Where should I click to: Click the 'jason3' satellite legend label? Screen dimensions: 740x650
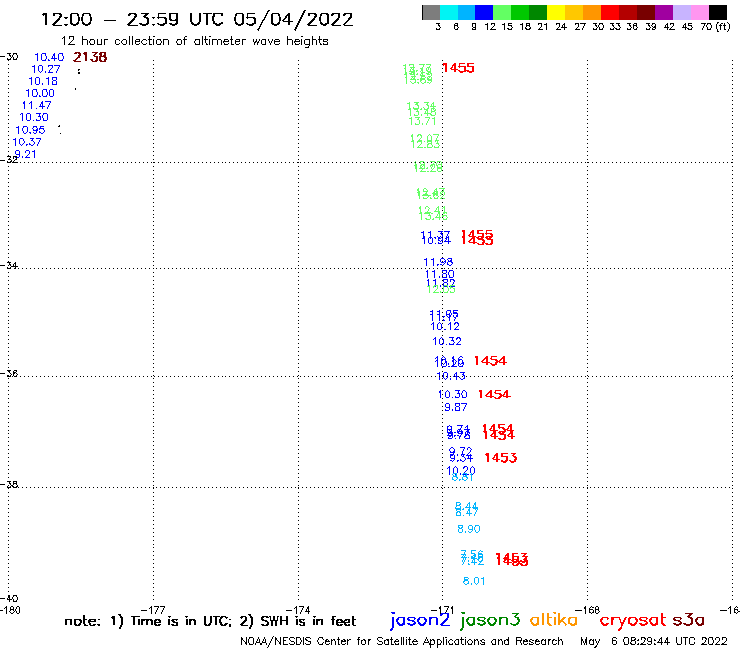click(490, 620)
